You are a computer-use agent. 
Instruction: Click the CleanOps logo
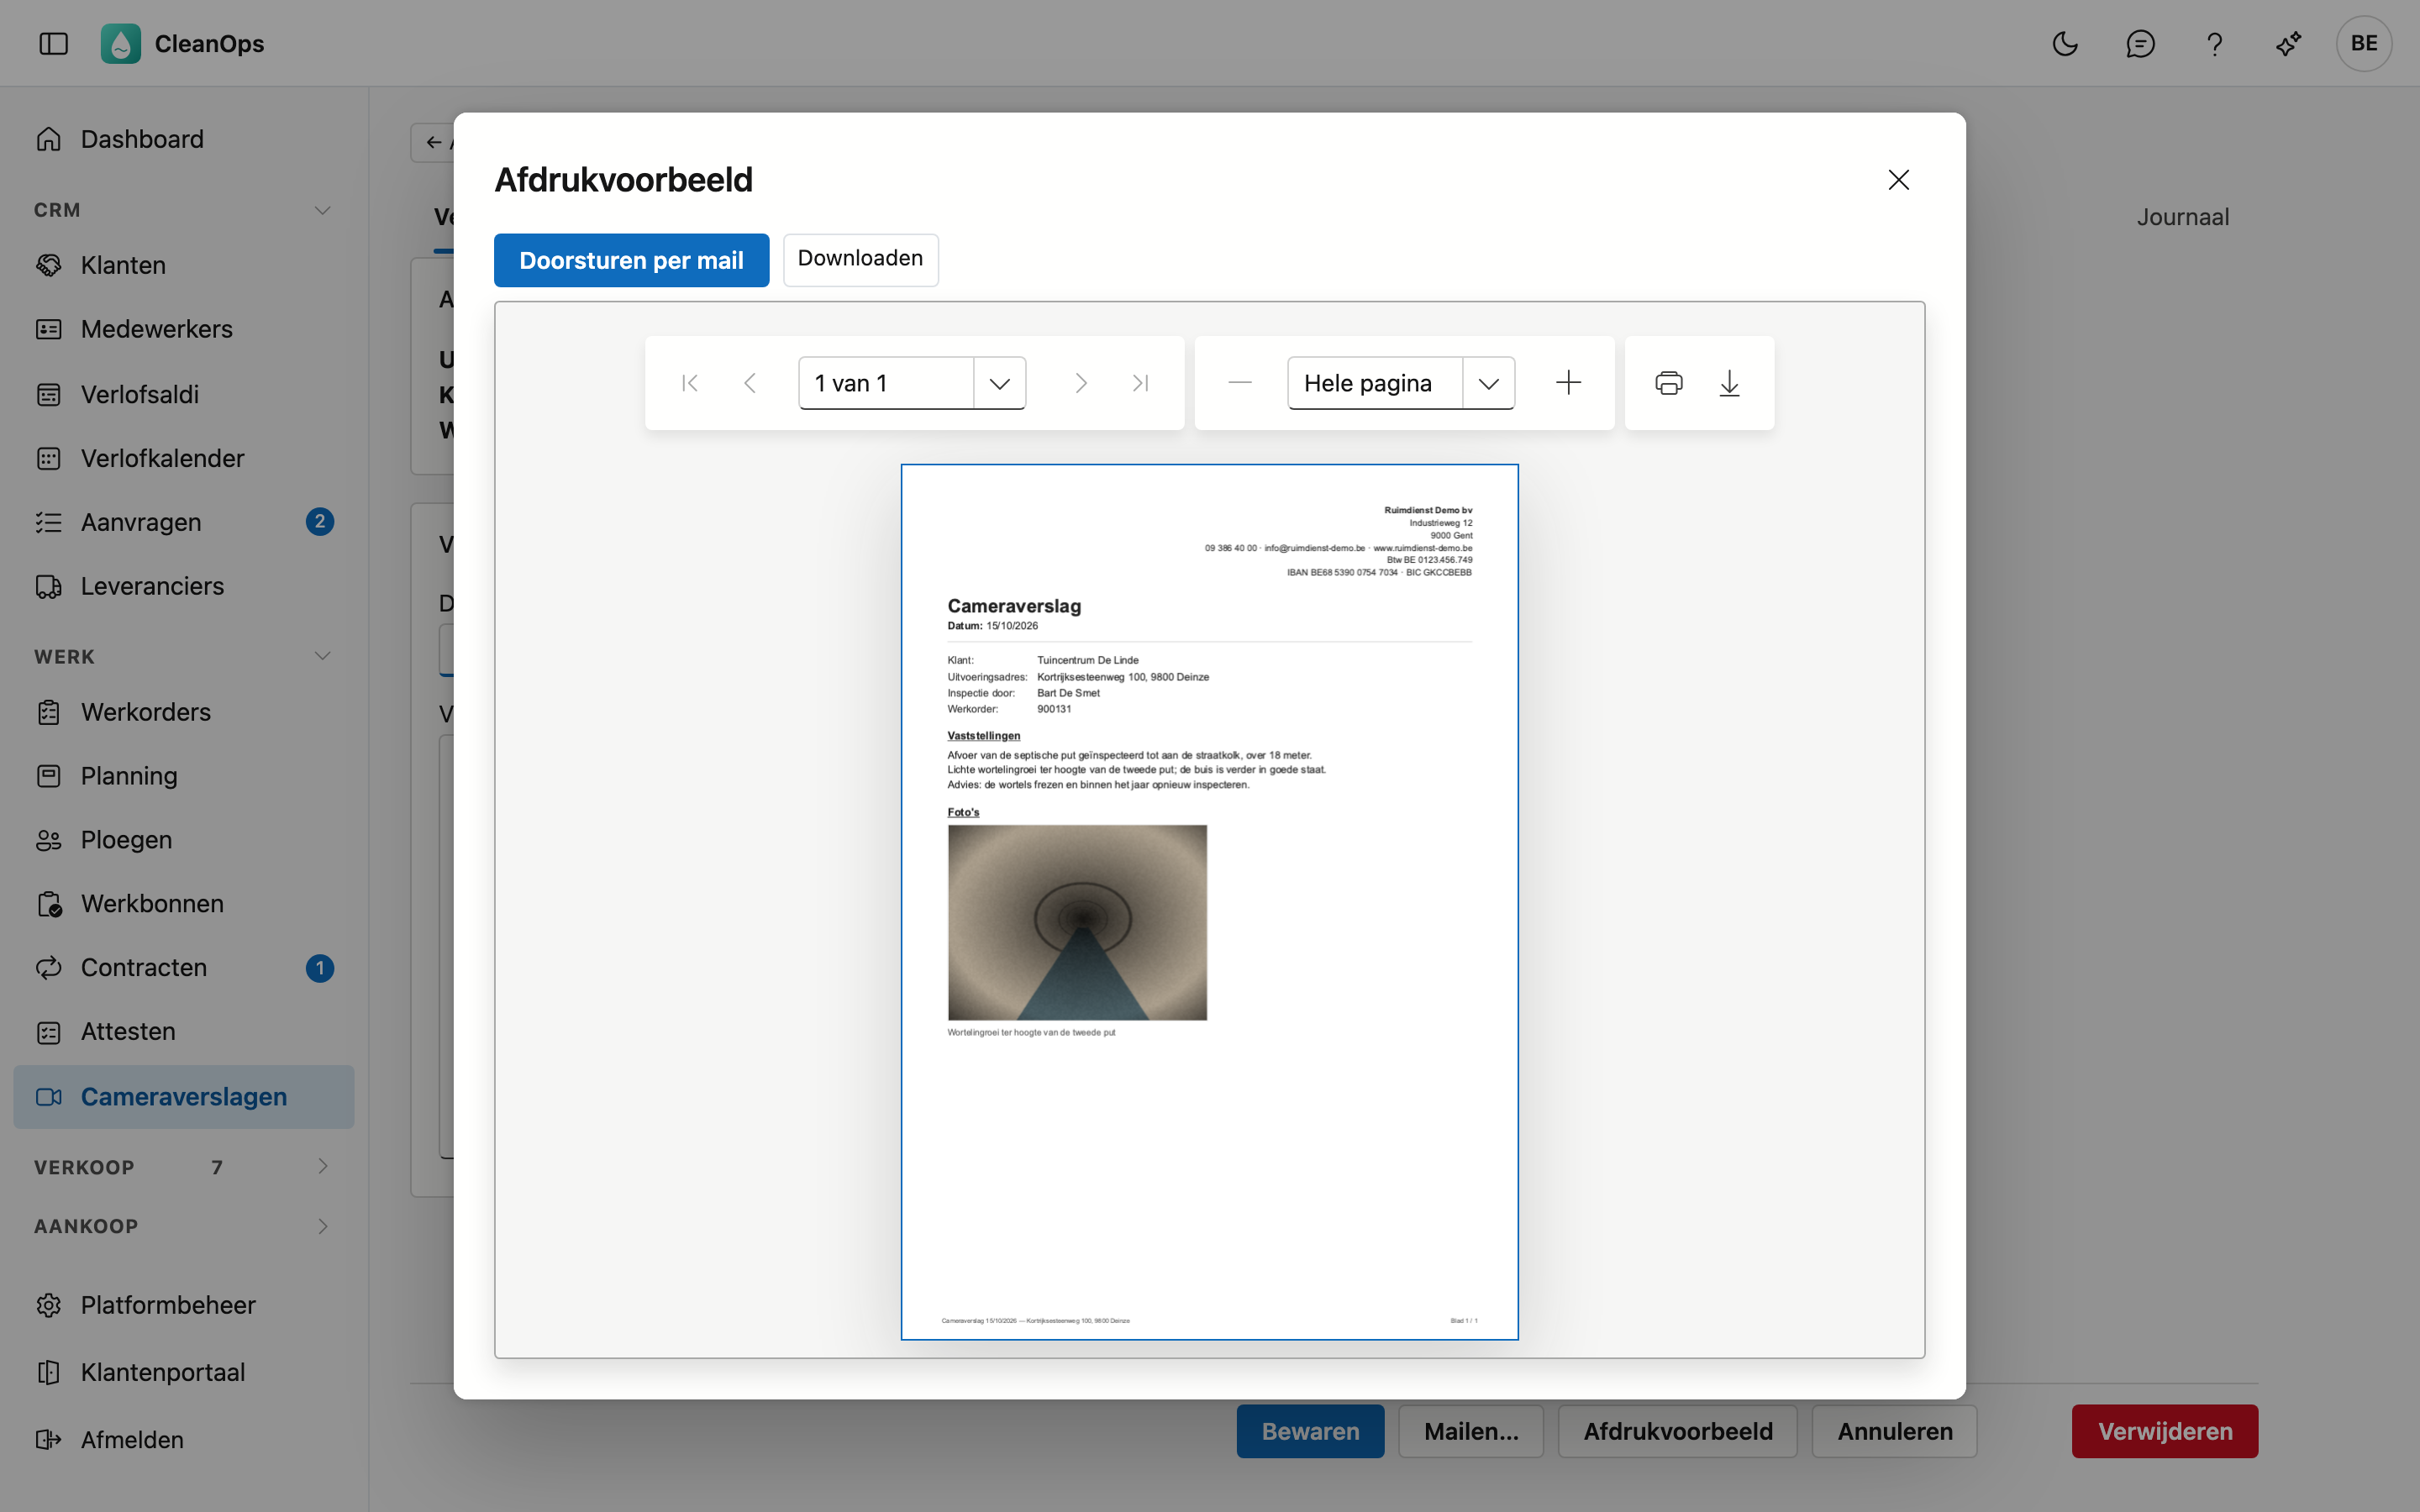coord(121,43)
